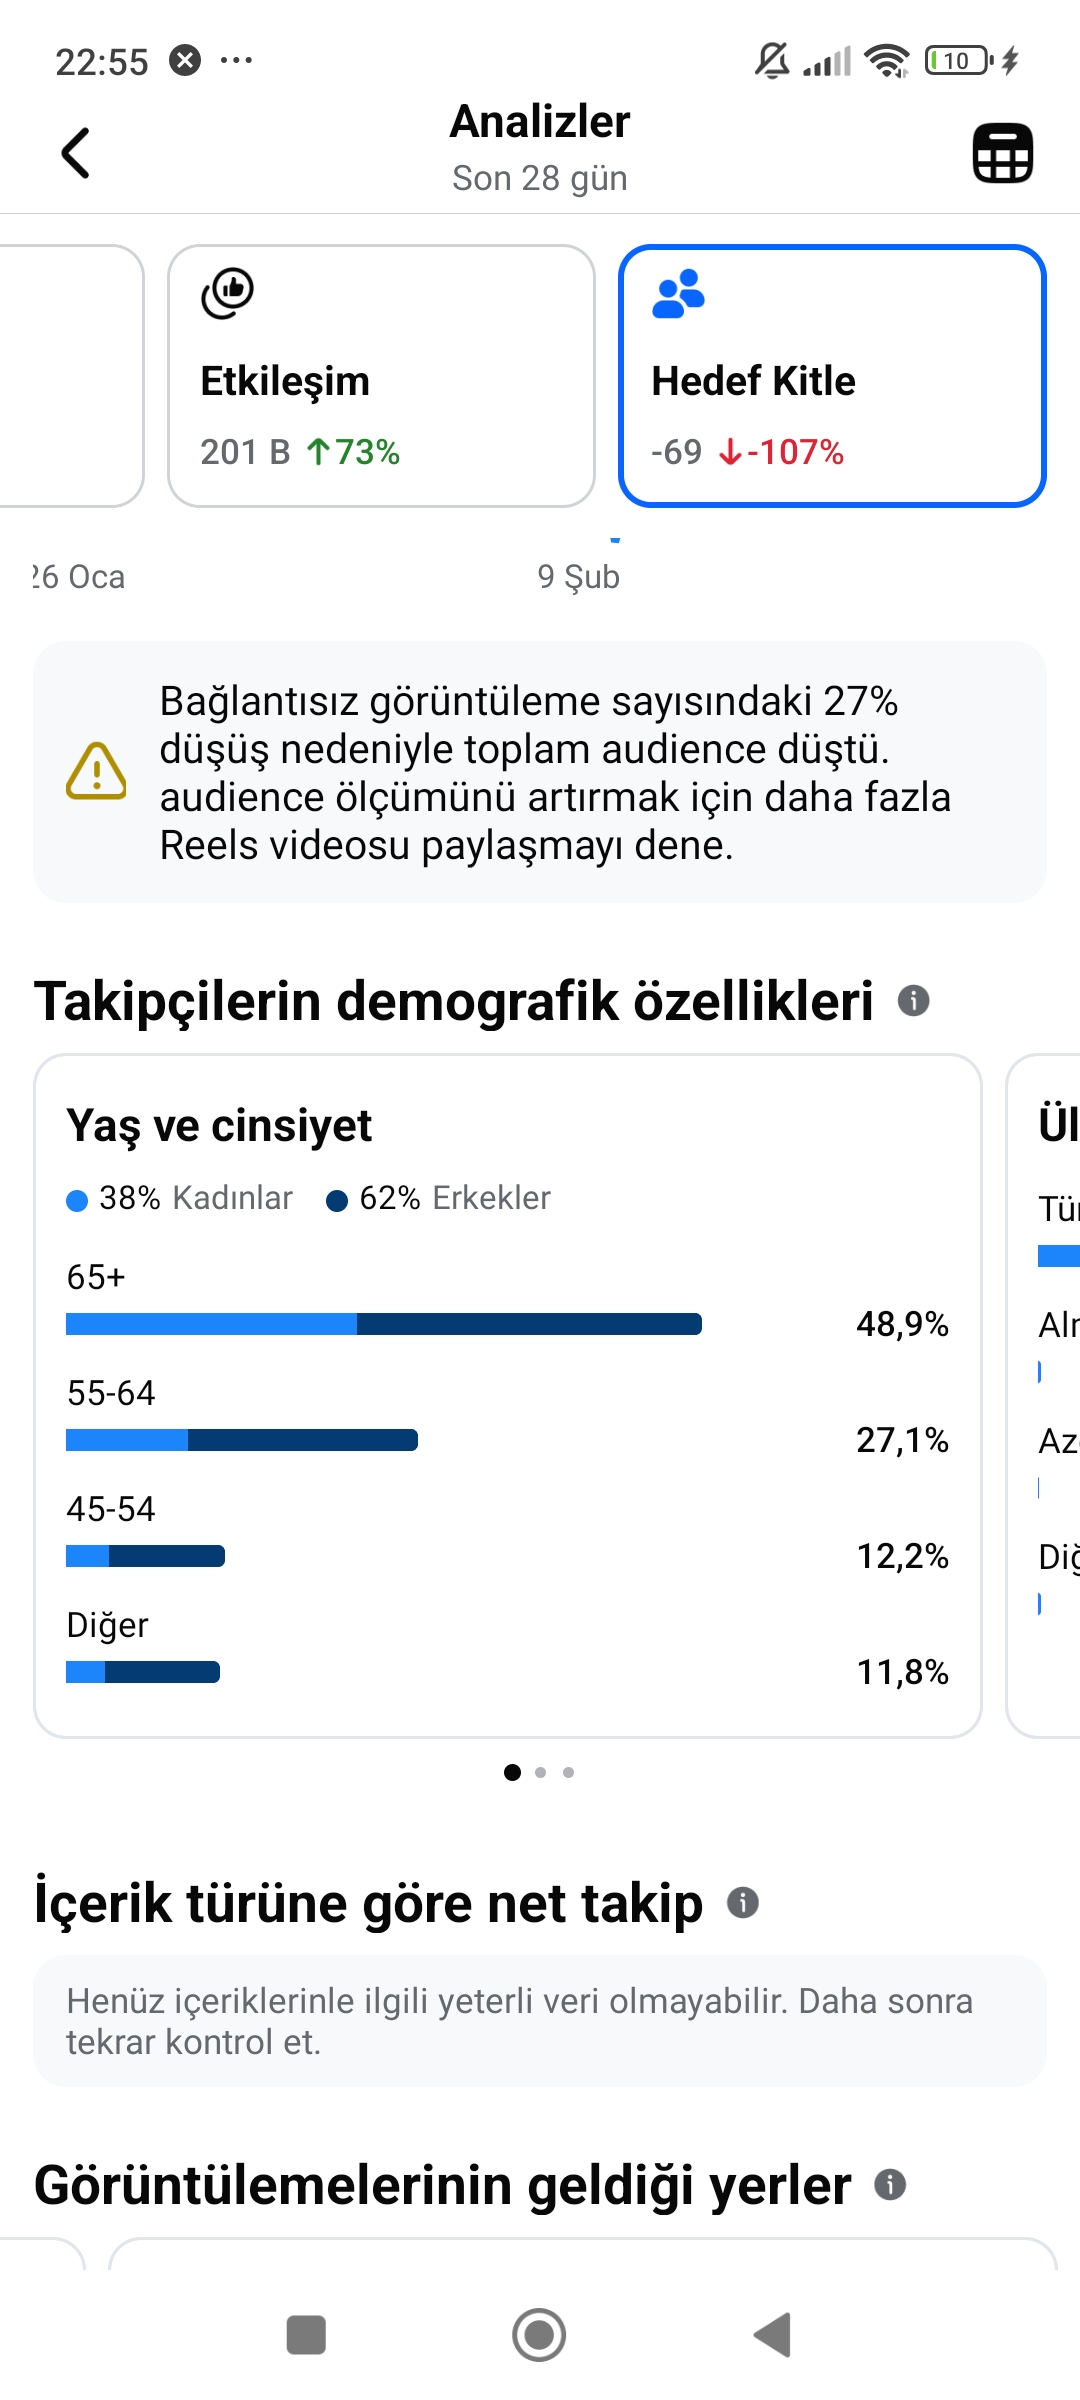Tap the 65+ age group bar
The image size is (1080, 2400).
[x=384, y=1324]
